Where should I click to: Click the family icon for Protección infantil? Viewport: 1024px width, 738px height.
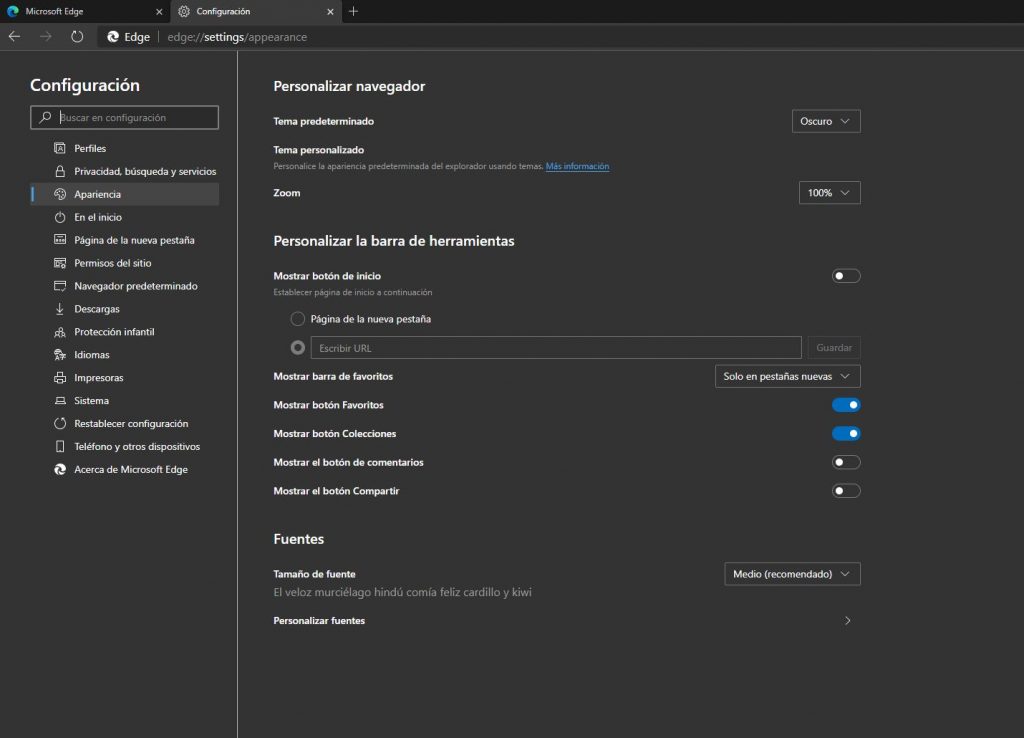coord(60,332)
